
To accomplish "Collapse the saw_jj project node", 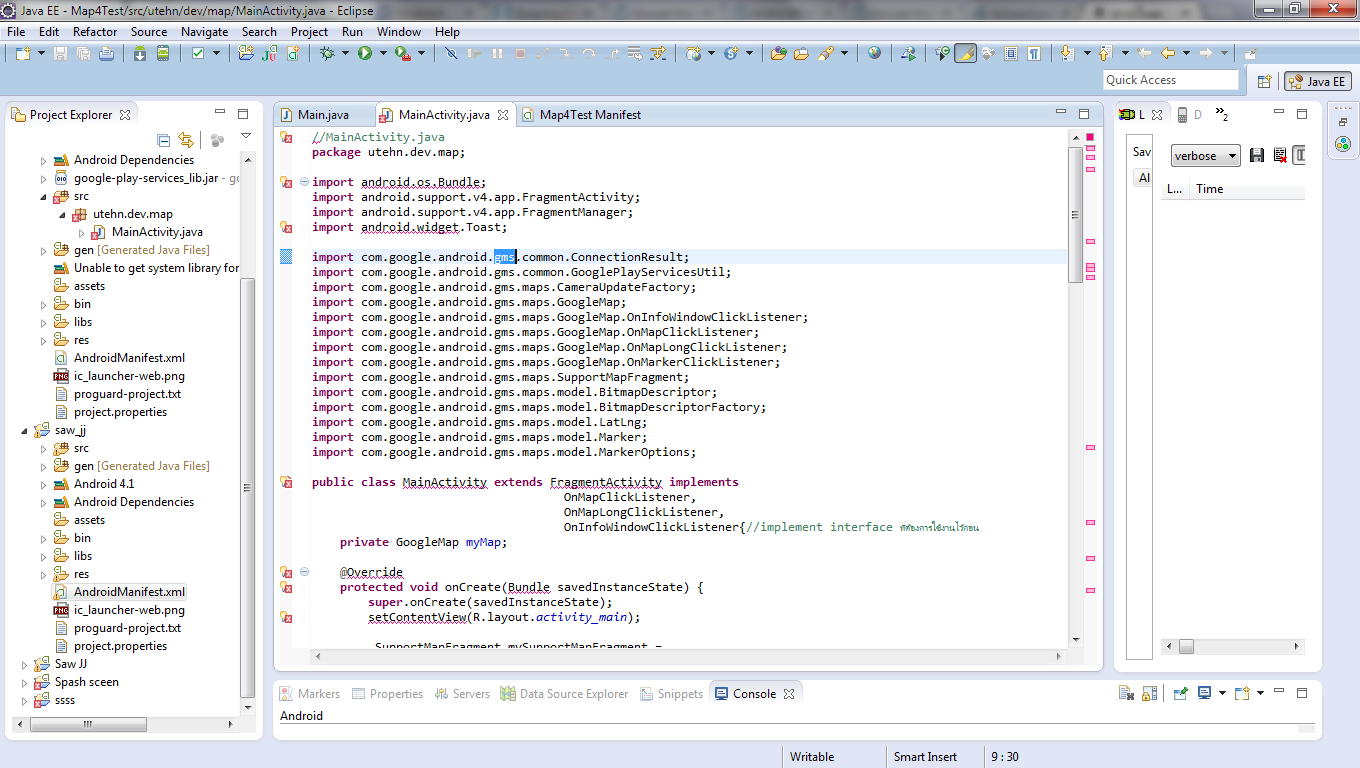I will click(x=26, y=430).
